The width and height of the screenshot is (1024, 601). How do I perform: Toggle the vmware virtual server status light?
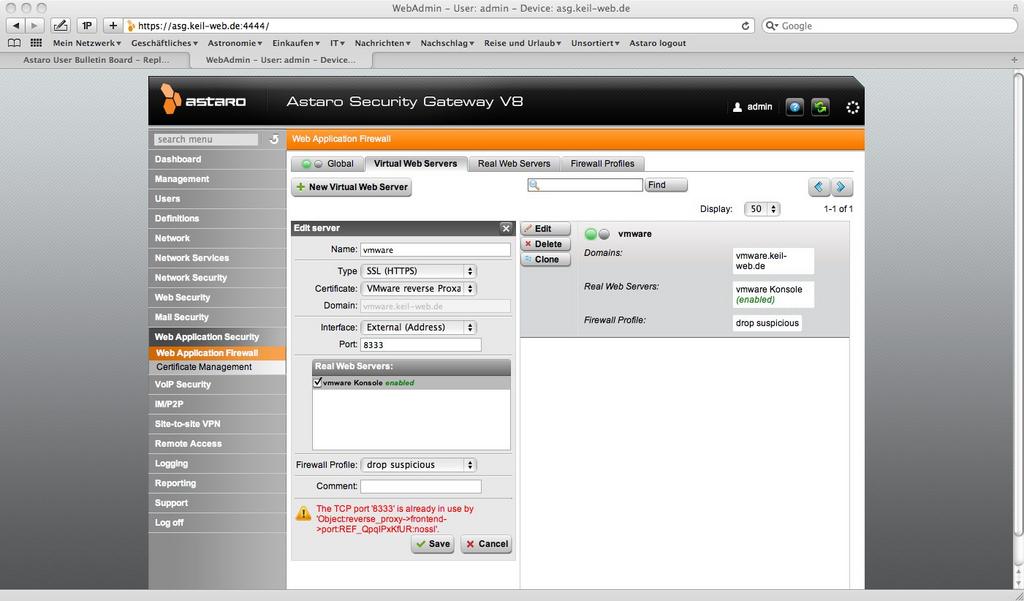pos(597,234)
